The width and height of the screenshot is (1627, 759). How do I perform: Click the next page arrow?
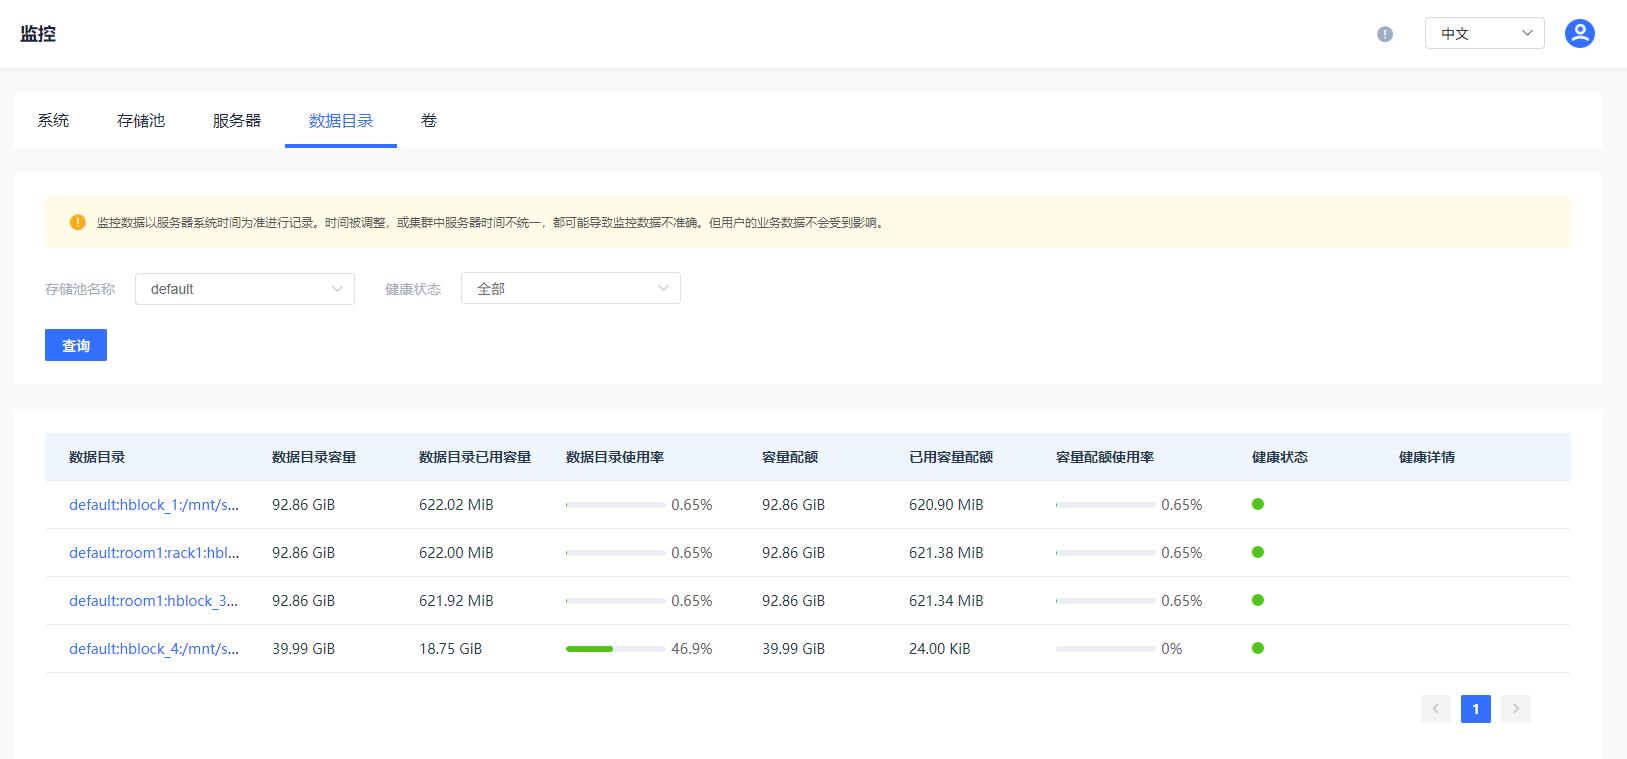tap(1515, 709)
